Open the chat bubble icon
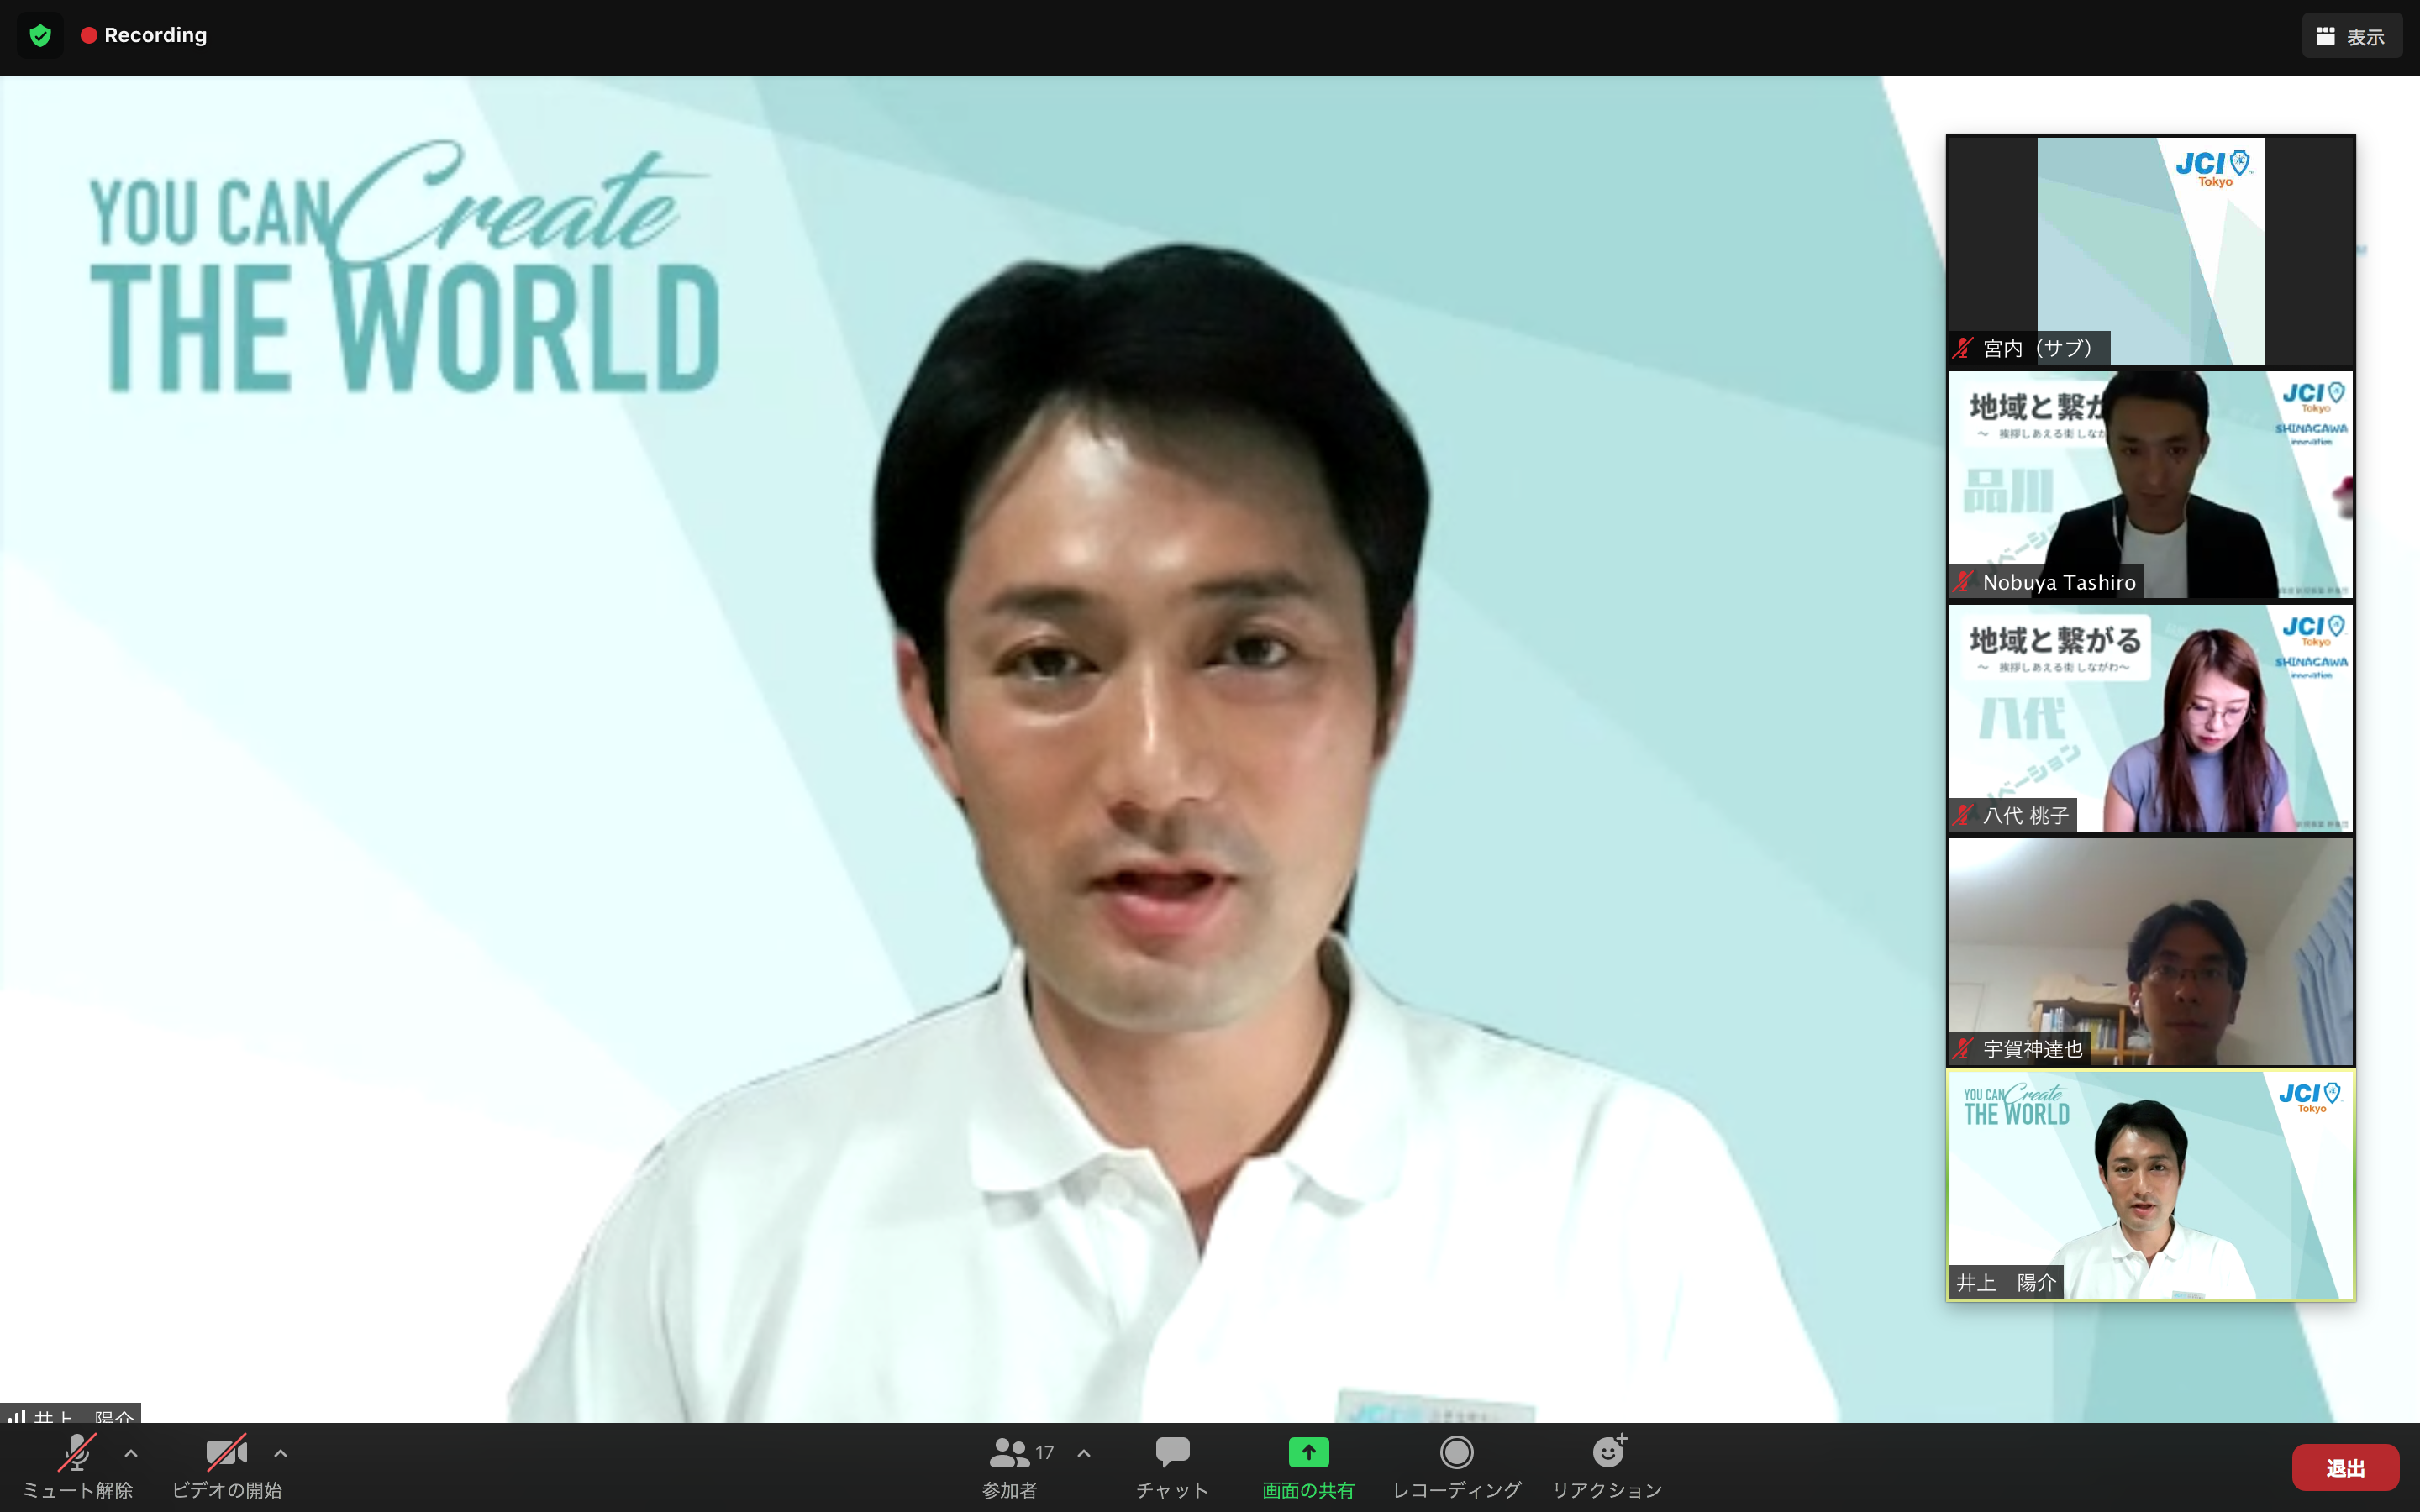The height and width of the screenshot is (1512, 2420). pyautogui.click(x=1172, y=1452)
